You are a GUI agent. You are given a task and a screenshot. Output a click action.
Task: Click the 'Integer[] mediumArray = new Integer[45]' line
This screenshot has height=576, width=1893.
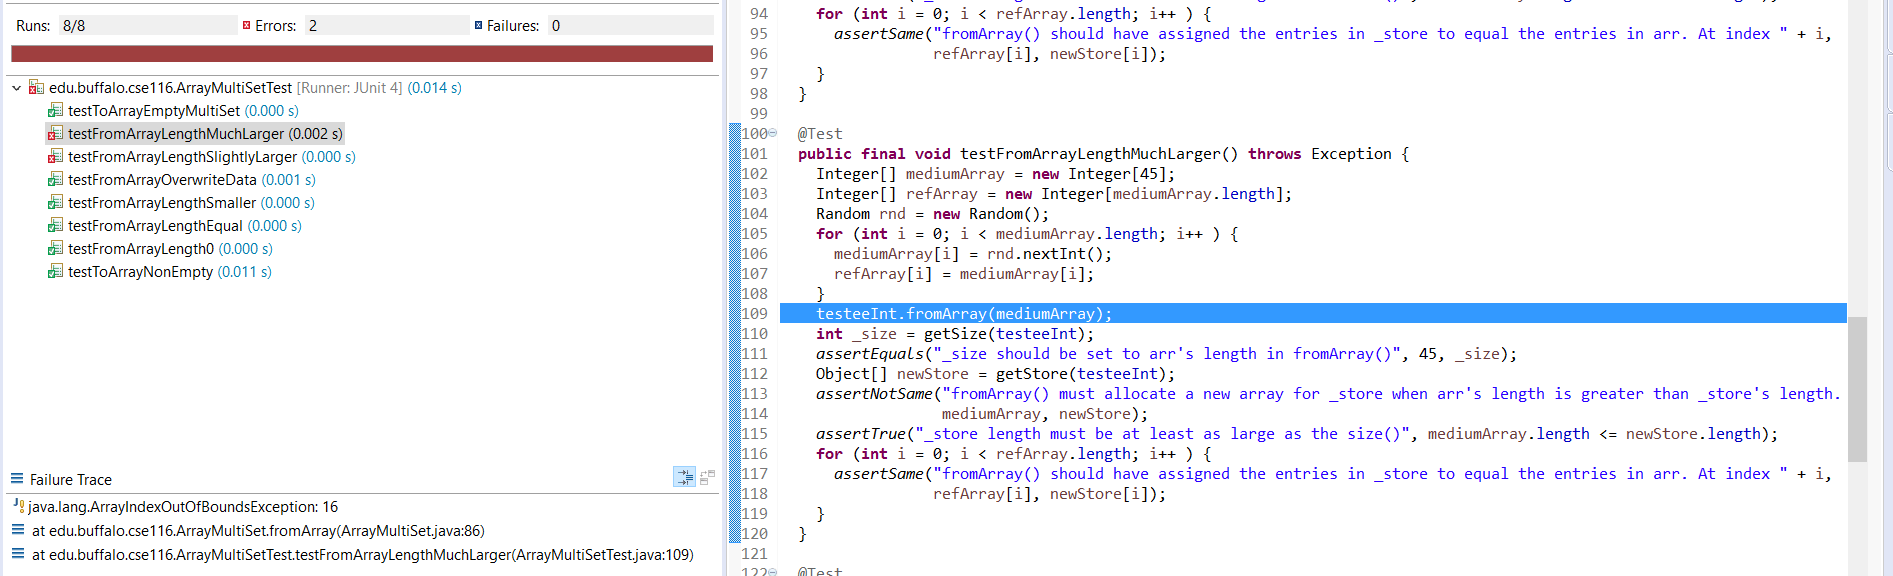(995, 174)
